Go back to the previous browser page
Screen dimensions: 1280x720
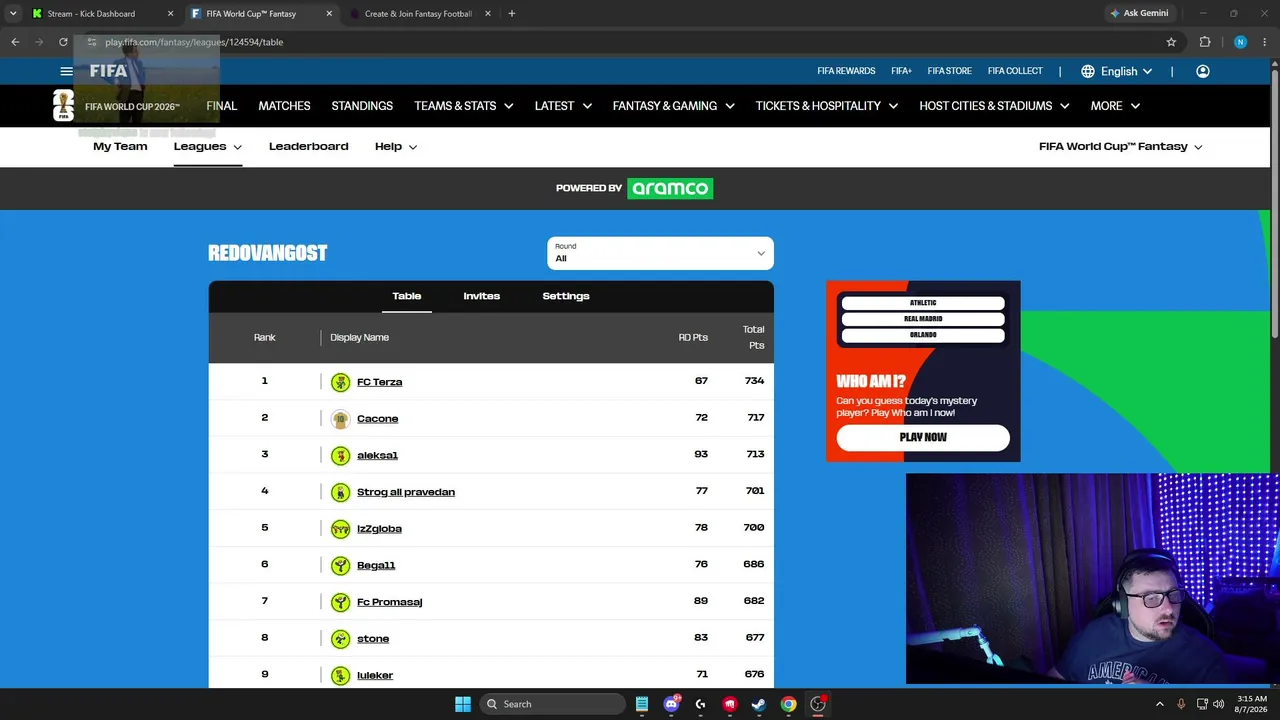(x=15, y=42)
